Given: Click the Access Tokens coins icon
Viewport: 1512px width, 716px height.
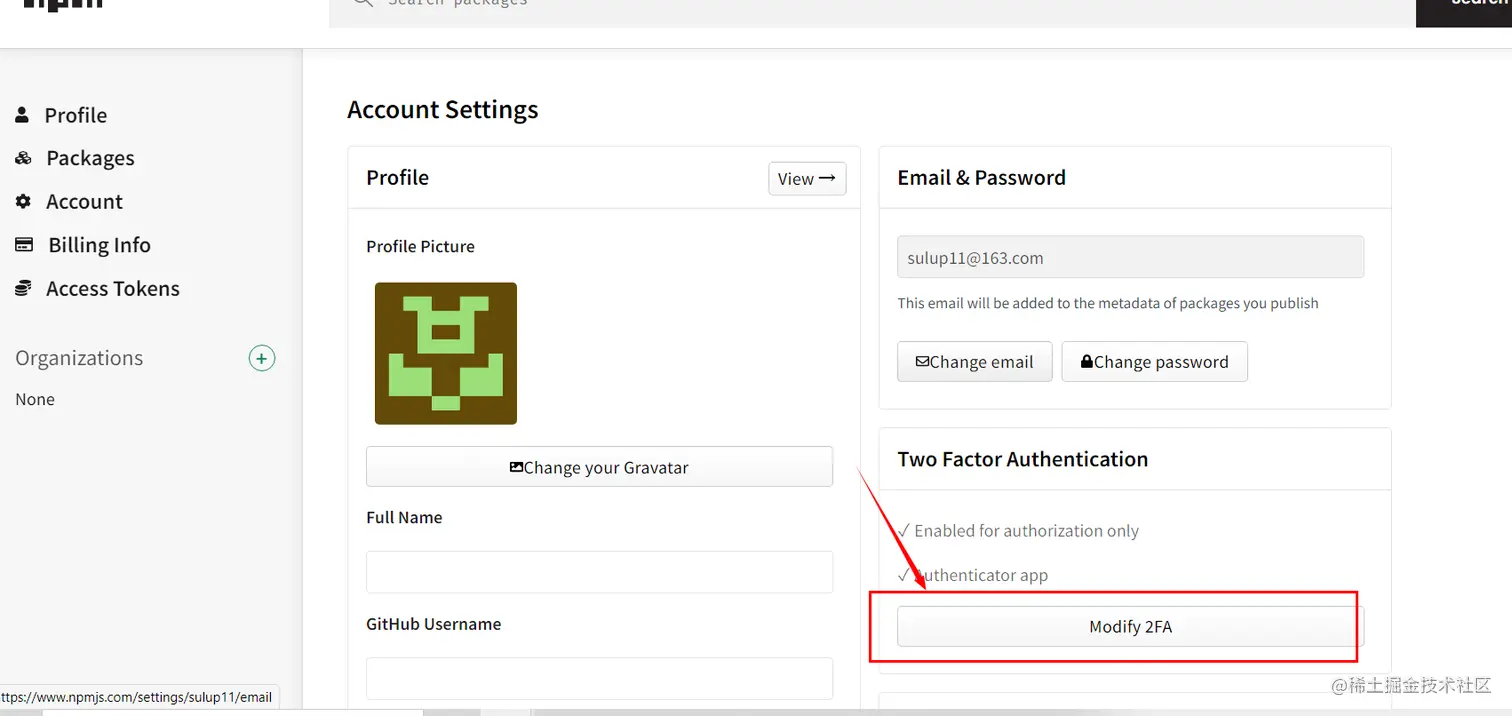Looking at the screenshot, I should (x=23, y=289).
